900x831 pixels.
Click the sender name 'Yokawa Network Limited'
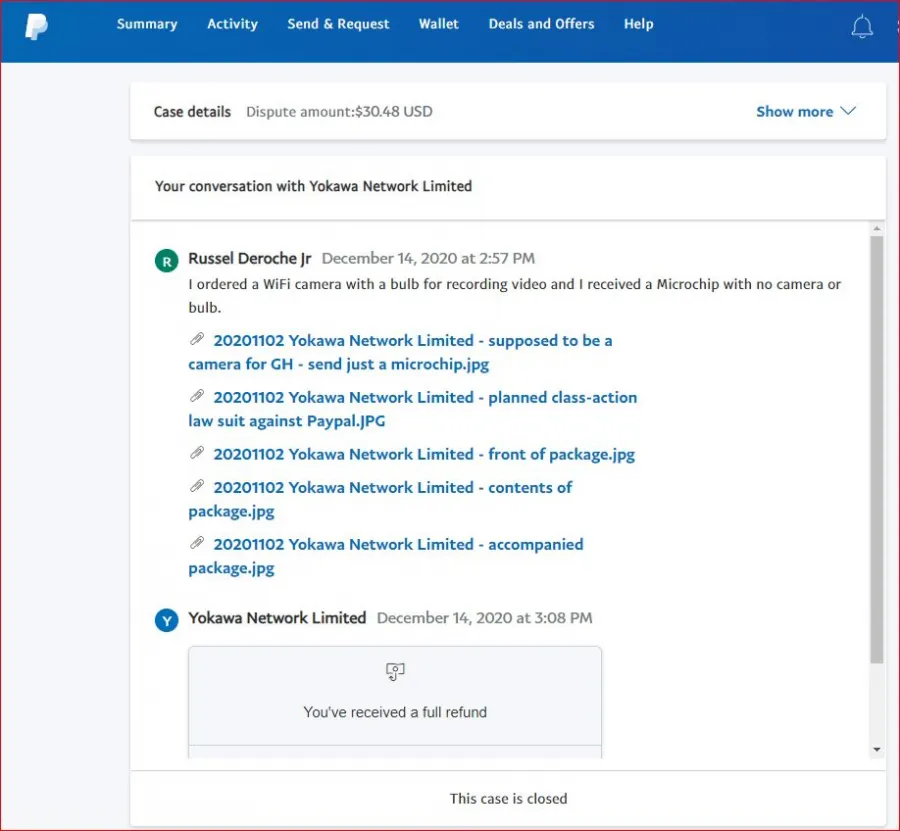click(x=277, y=618)
